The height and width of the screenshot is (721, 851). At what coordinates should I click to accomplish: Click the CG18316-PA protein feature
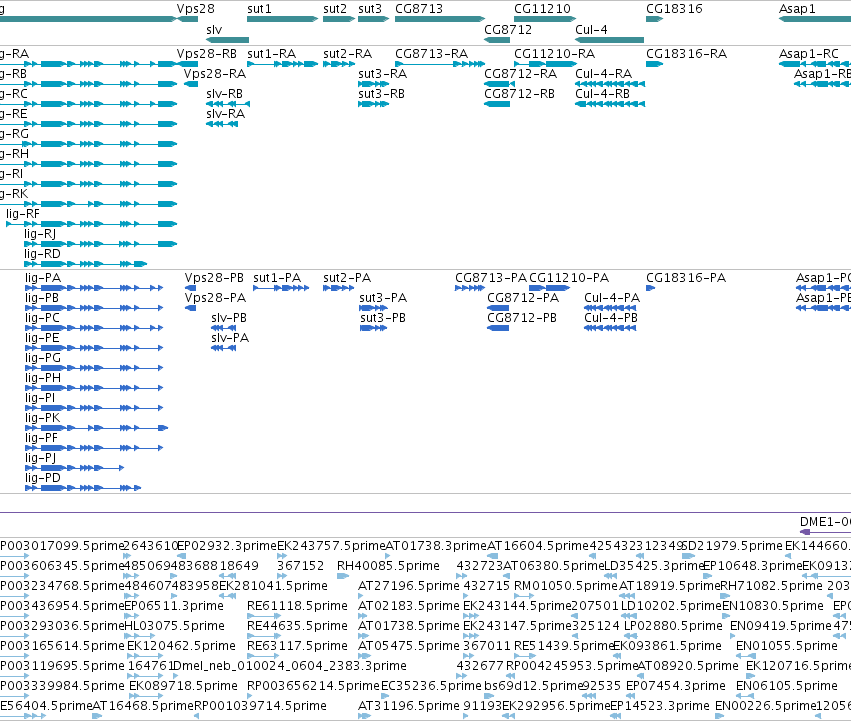point(651,288)
